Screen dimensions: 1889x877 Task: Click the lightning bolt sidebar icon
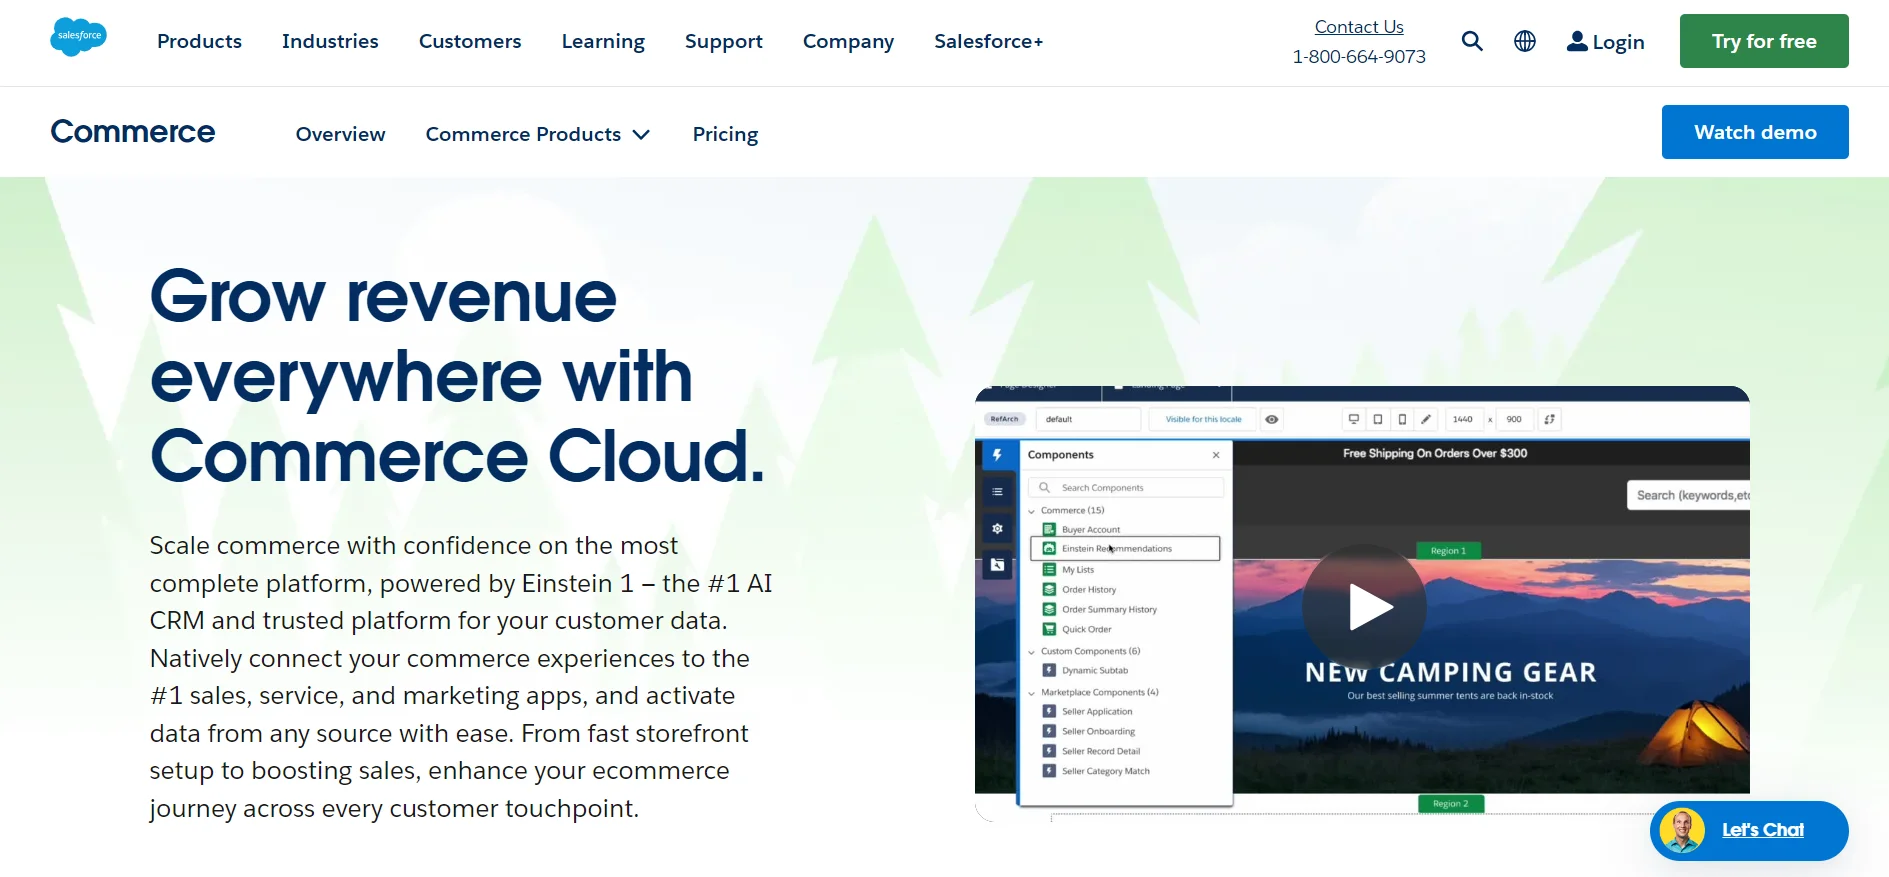[997, 455]
